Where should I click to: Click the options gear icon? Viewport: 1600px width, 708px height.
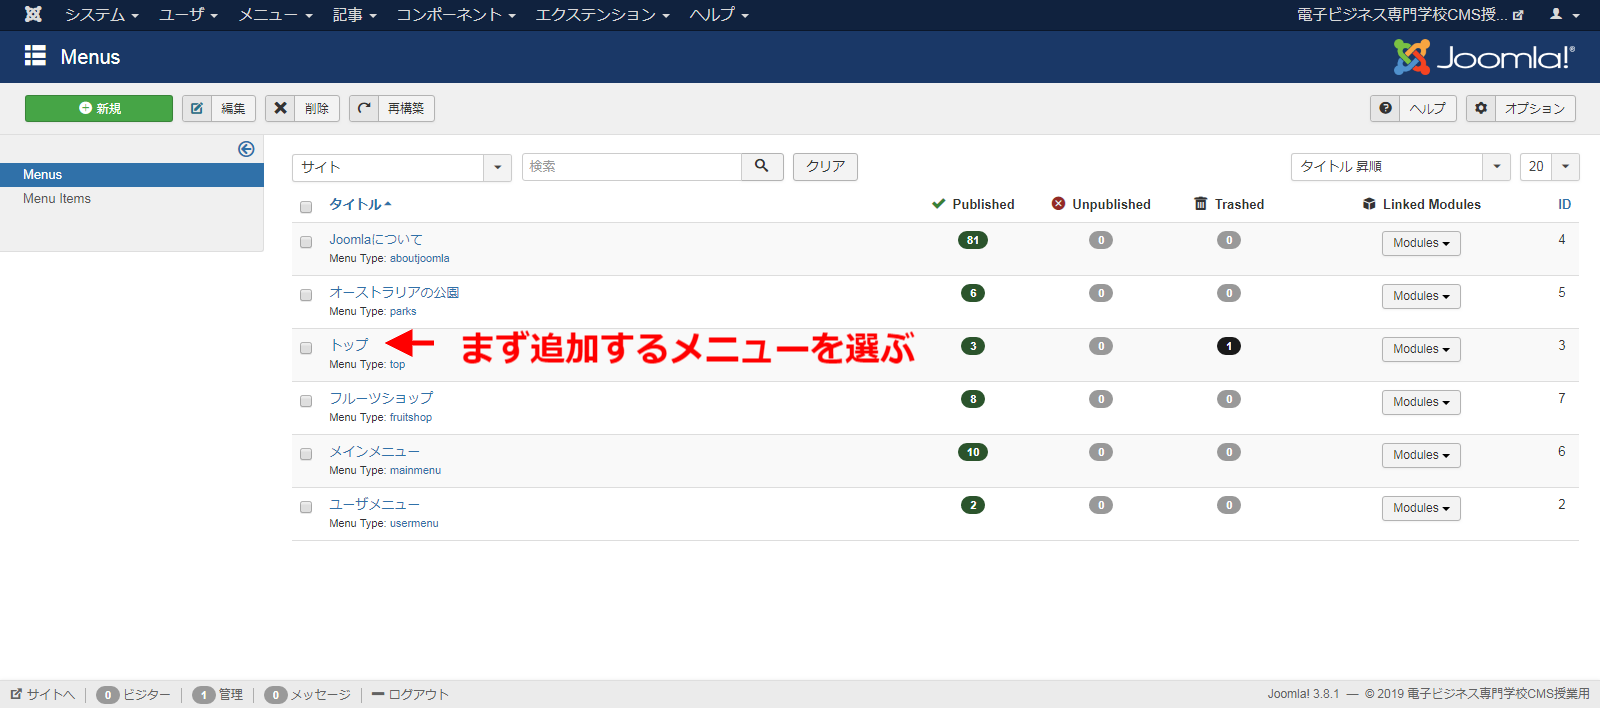pyautogui.click(x=1481, y=108)
